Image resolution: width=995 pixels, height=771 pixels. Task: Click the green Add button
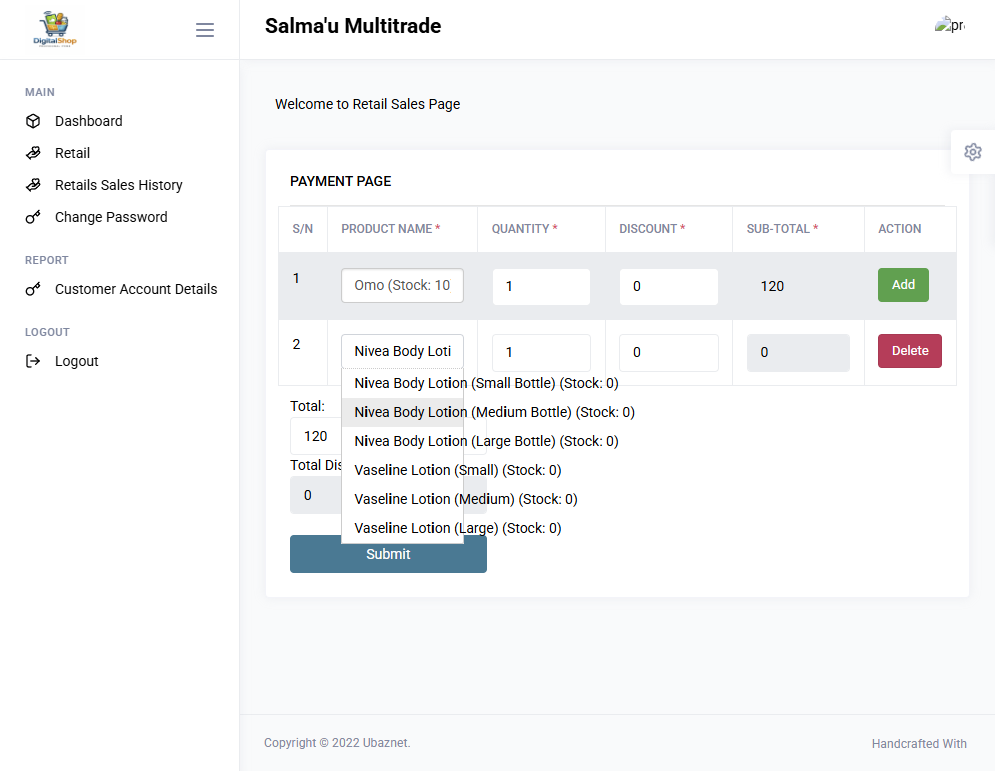pyautogui.click(x=903, y=285)
